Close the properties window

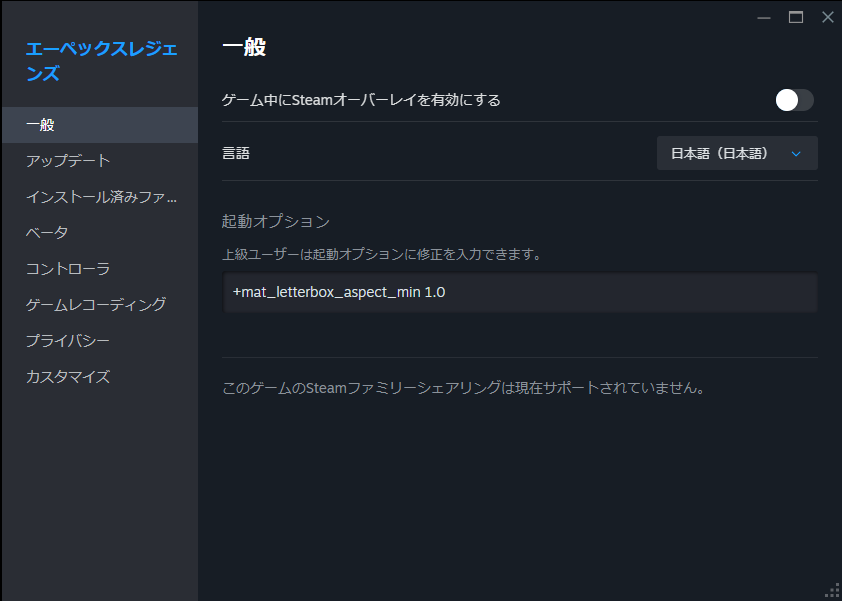(x=827, y=17)
